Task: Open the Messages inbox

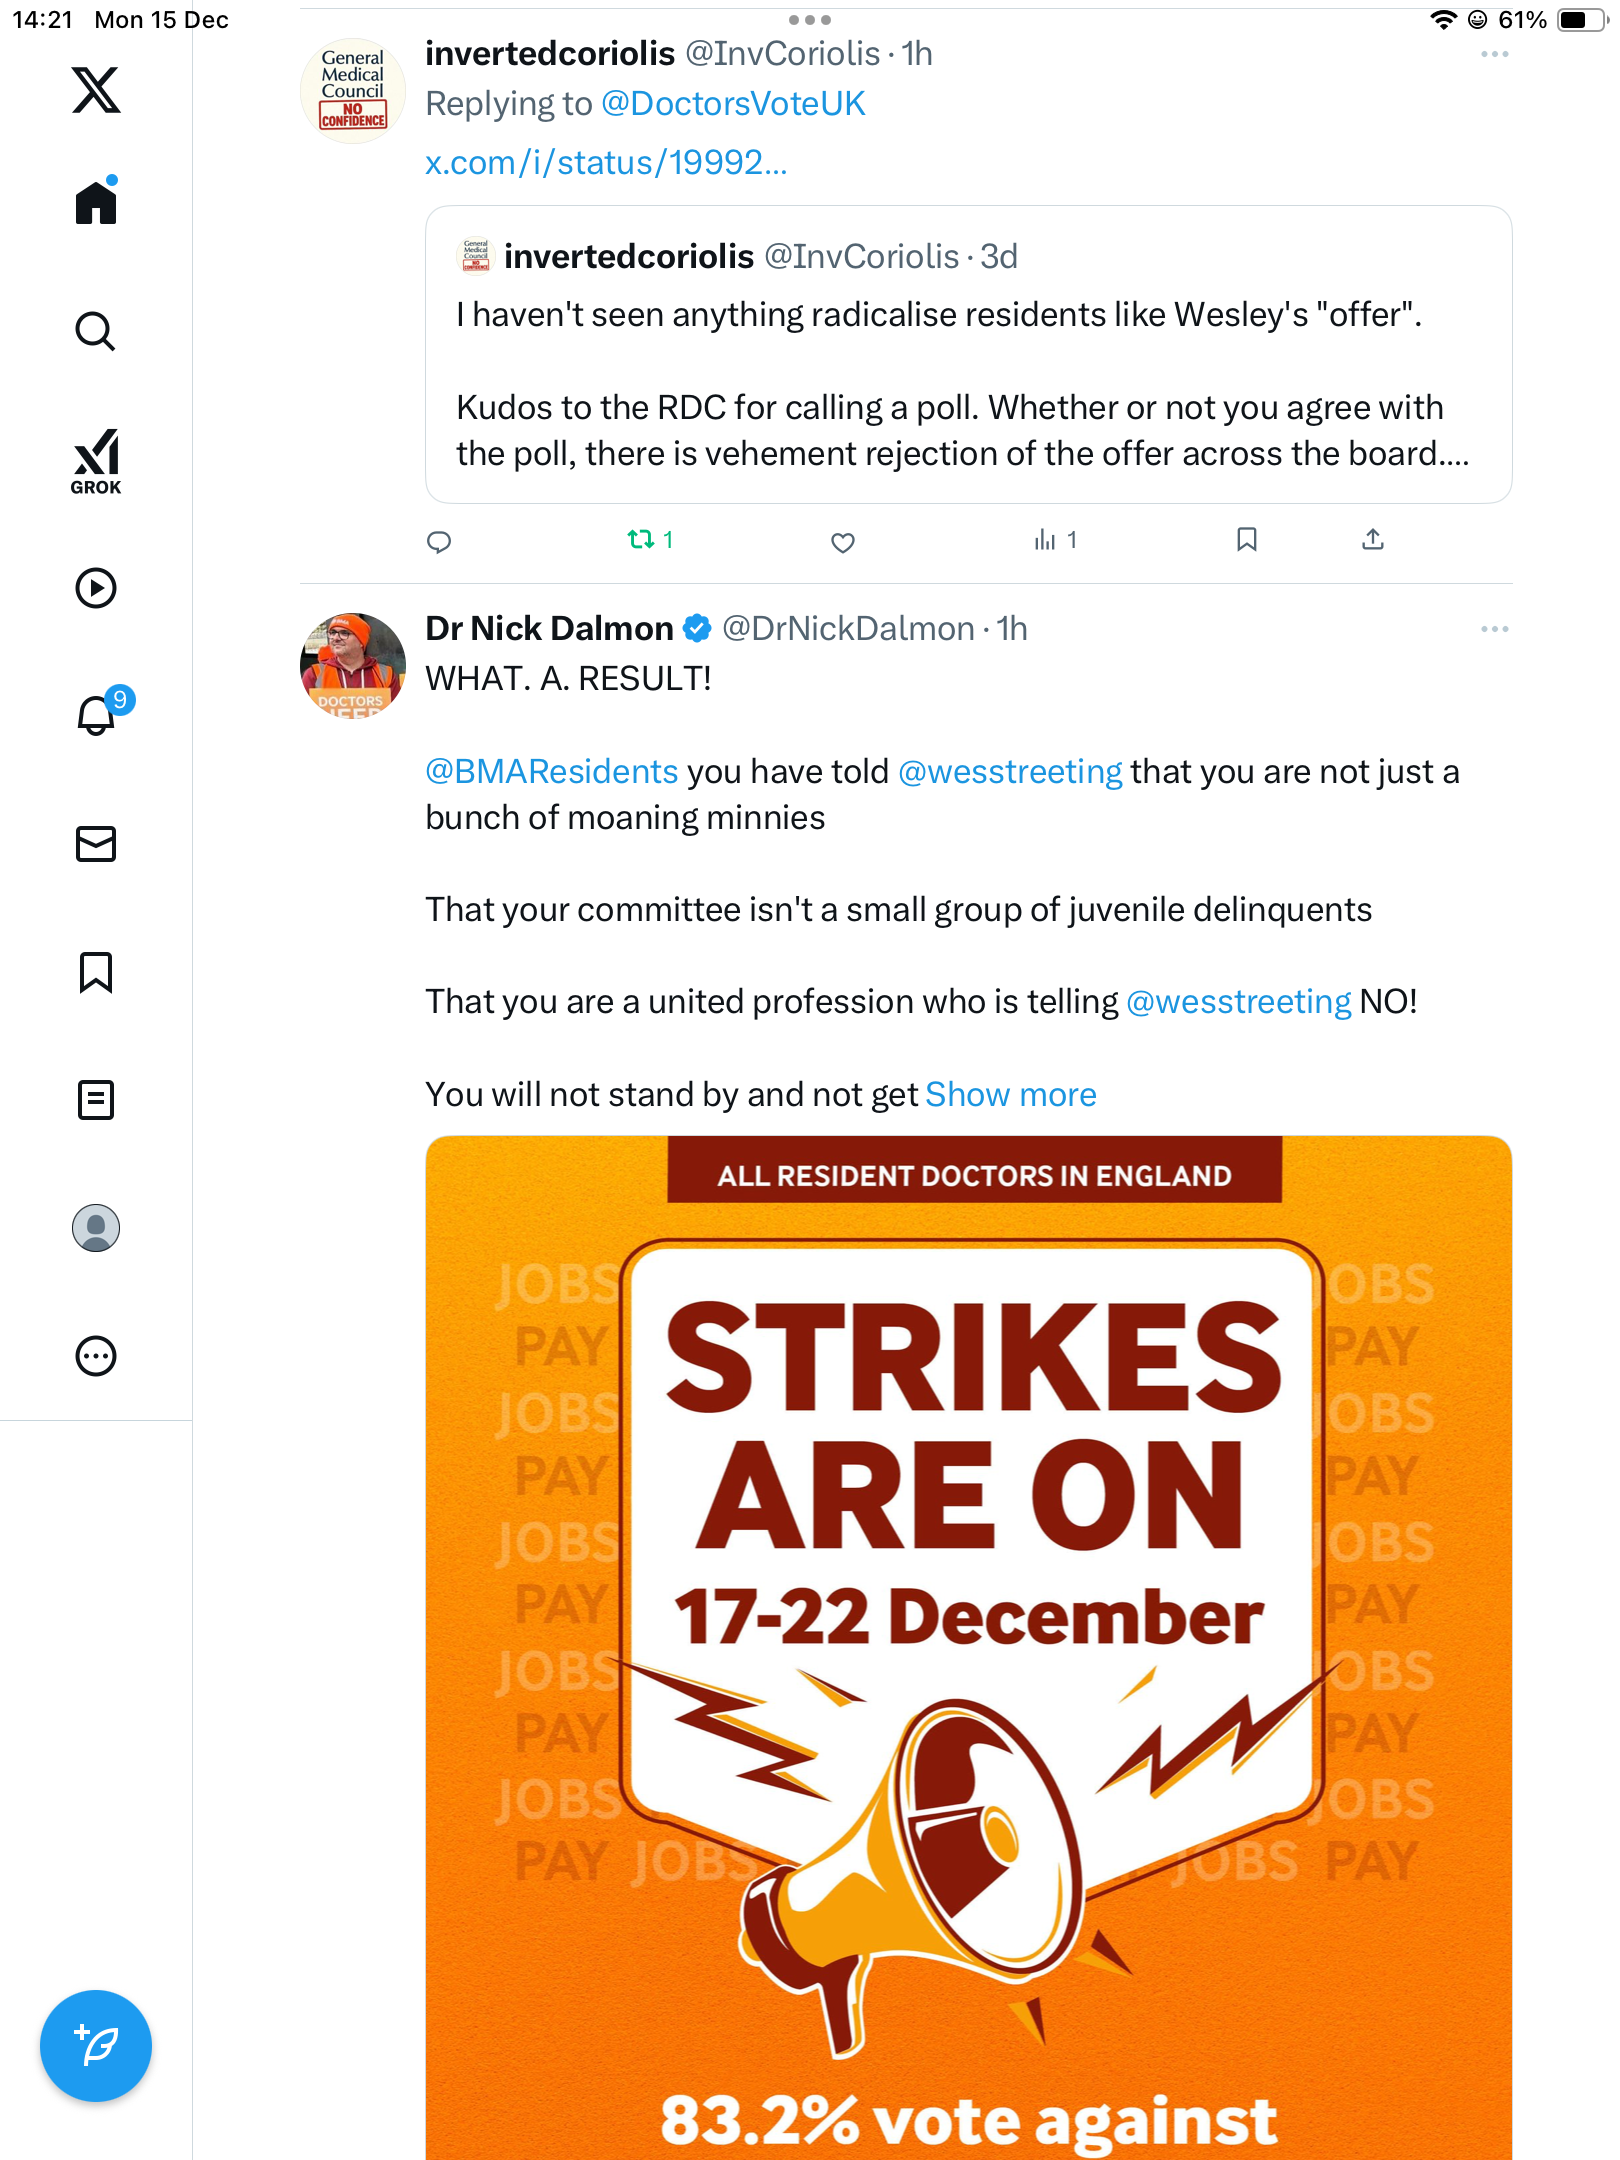Action: click(96, 844)
